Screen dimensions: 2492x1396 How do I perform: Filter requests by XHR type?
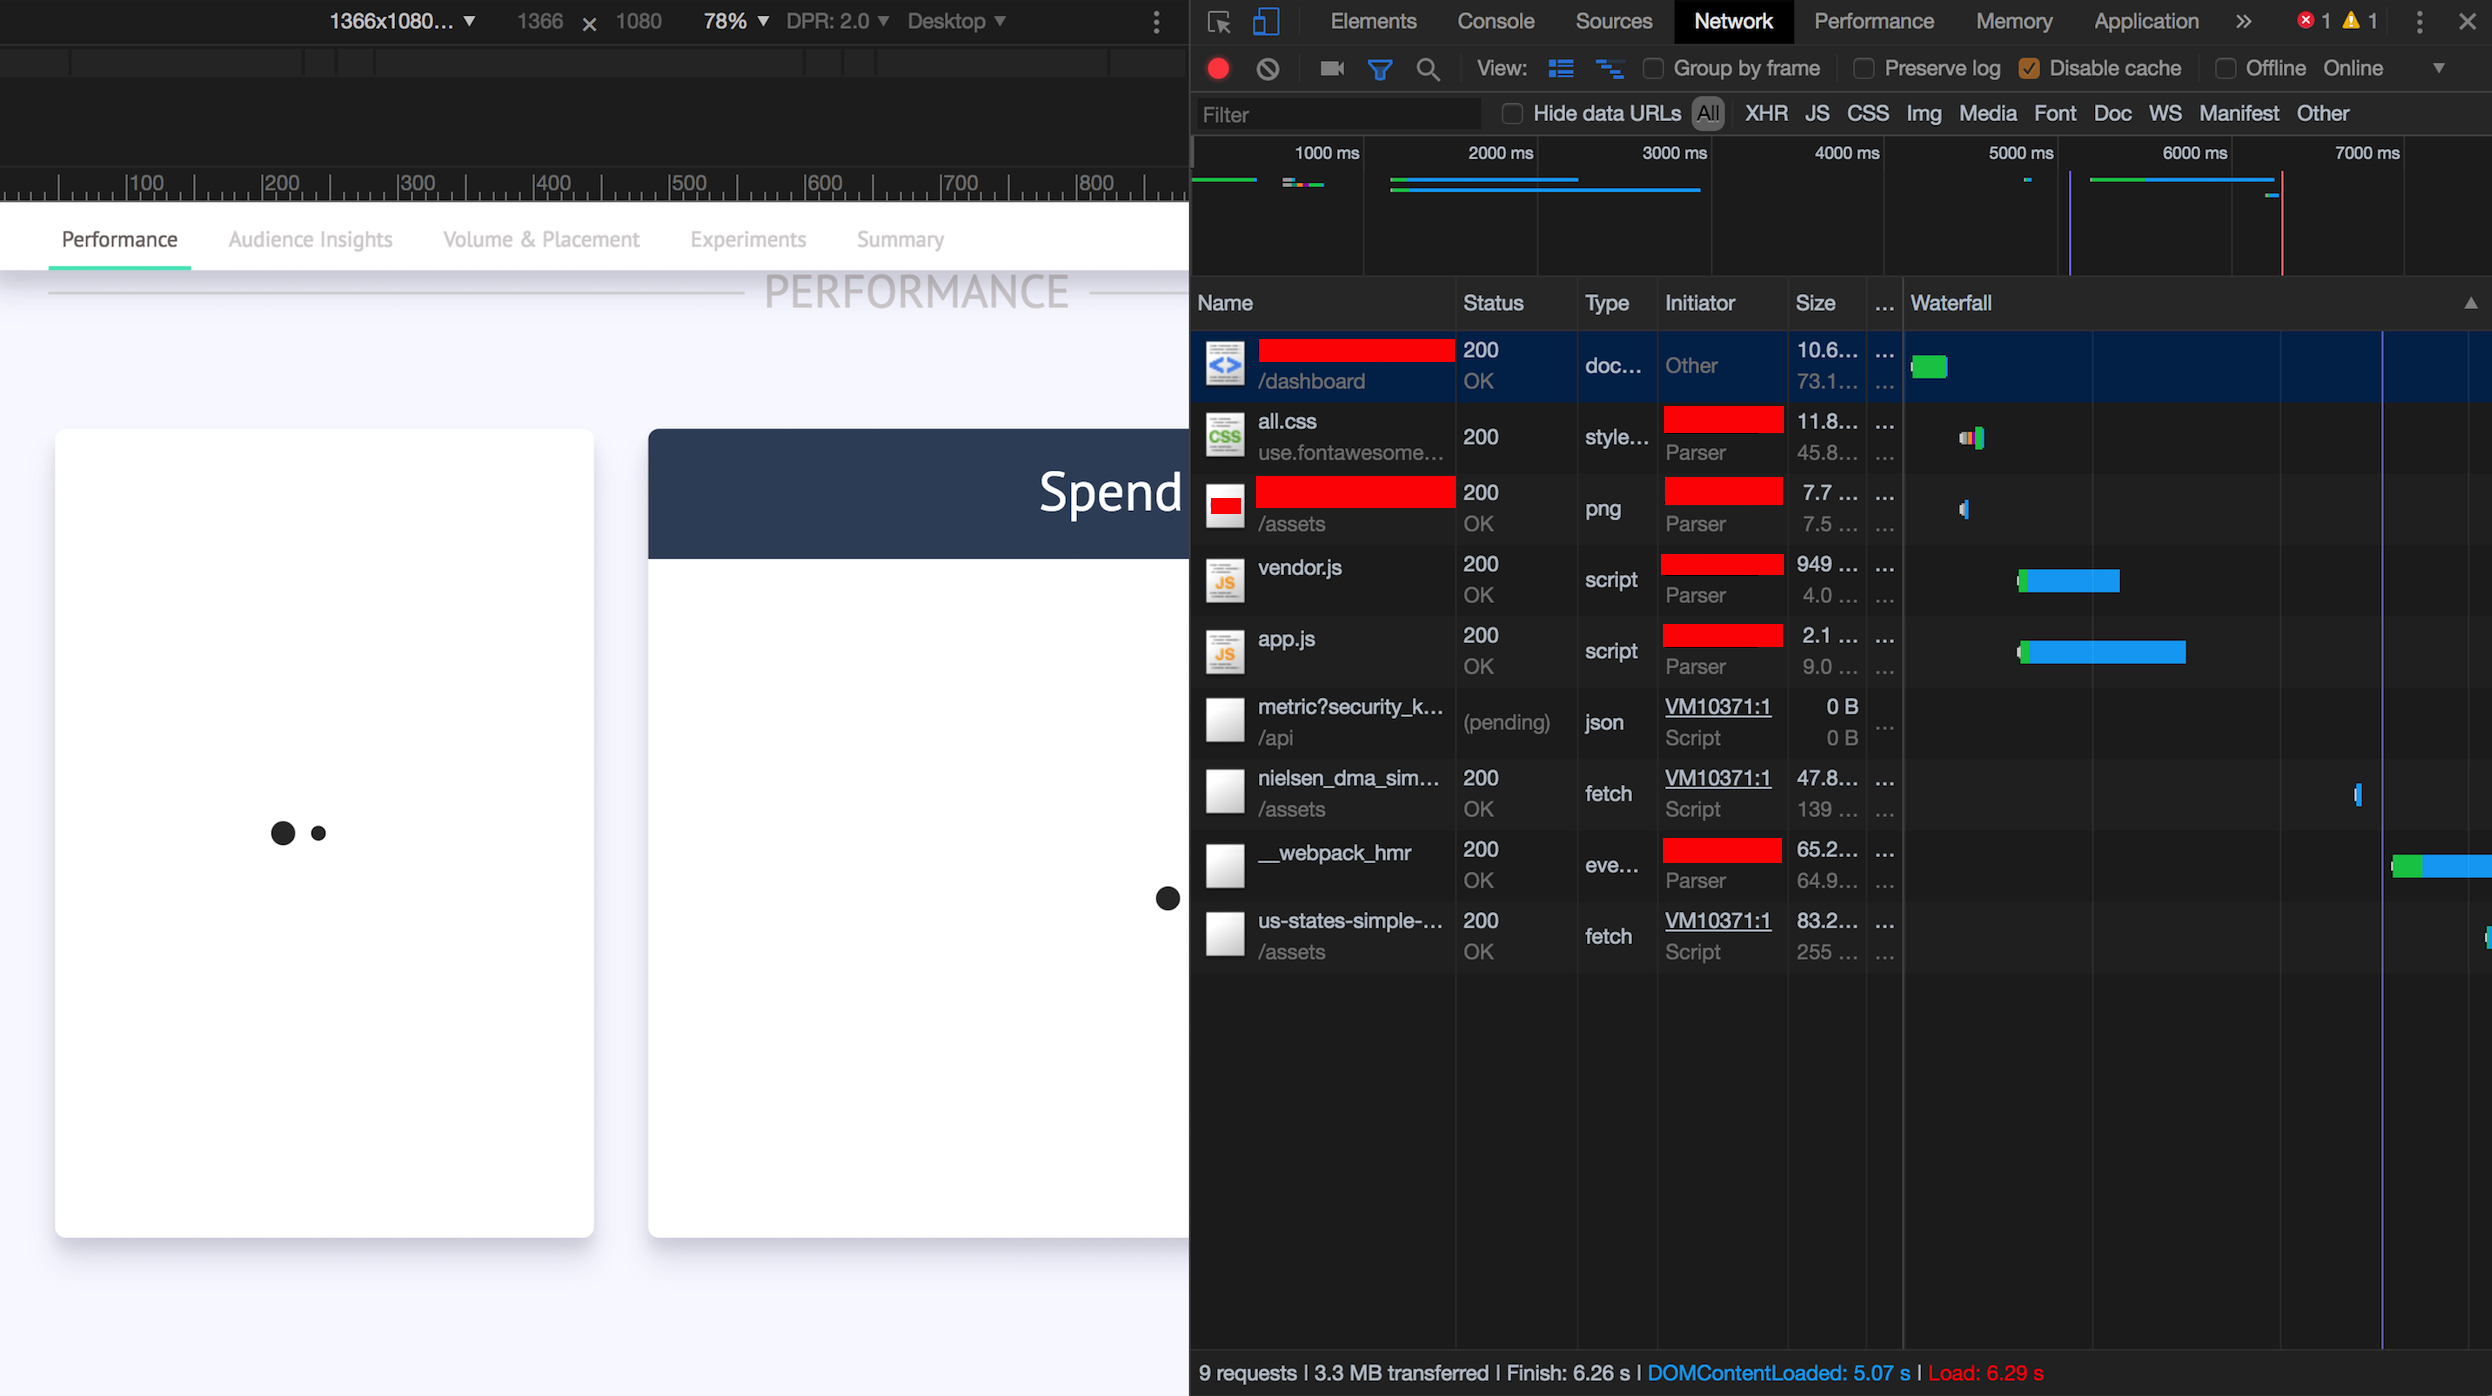(x=1765, y=113)
